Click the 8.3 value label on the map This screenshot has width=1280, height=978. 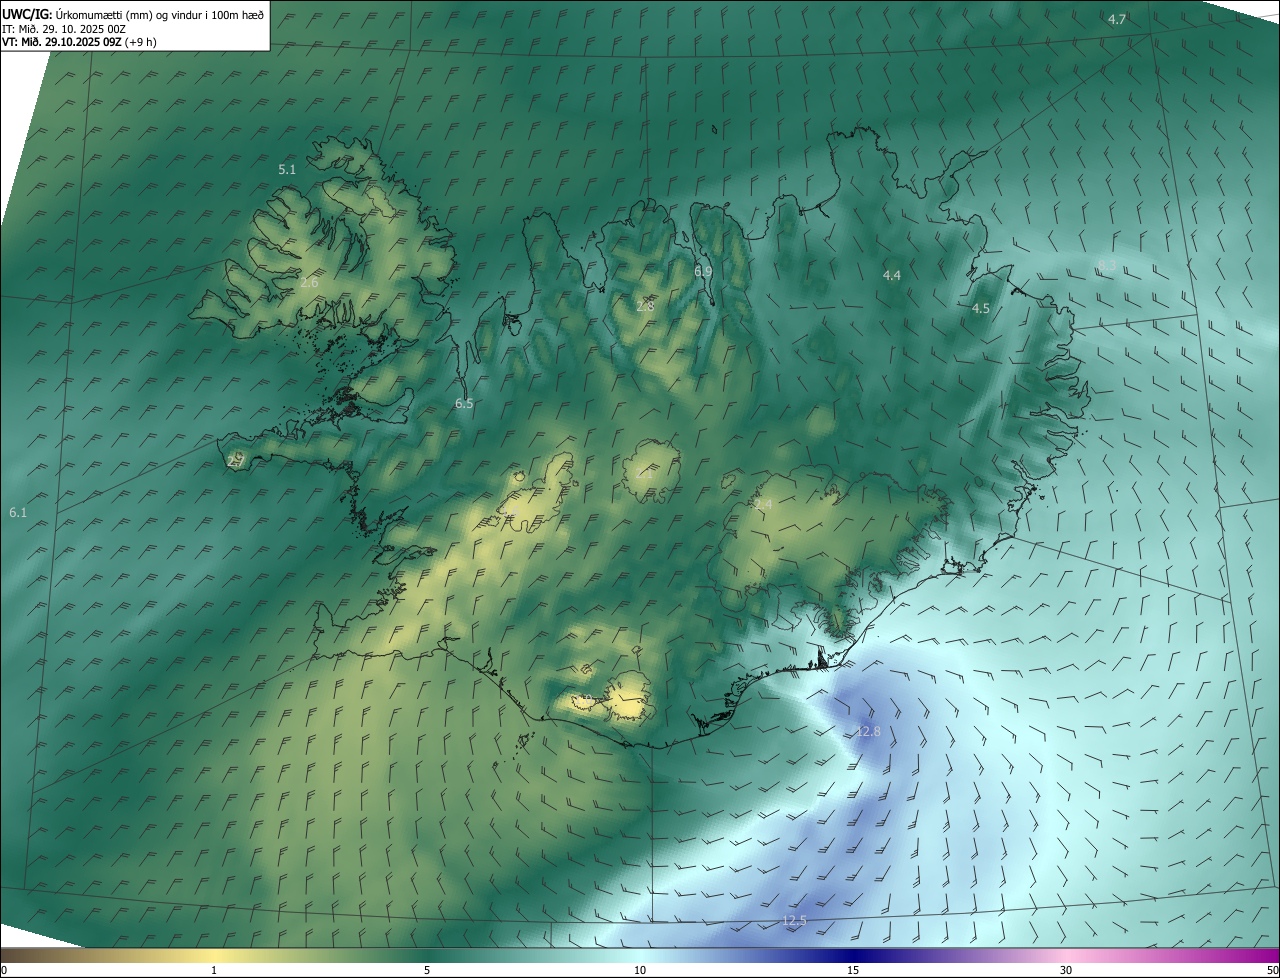point(1107,265)
